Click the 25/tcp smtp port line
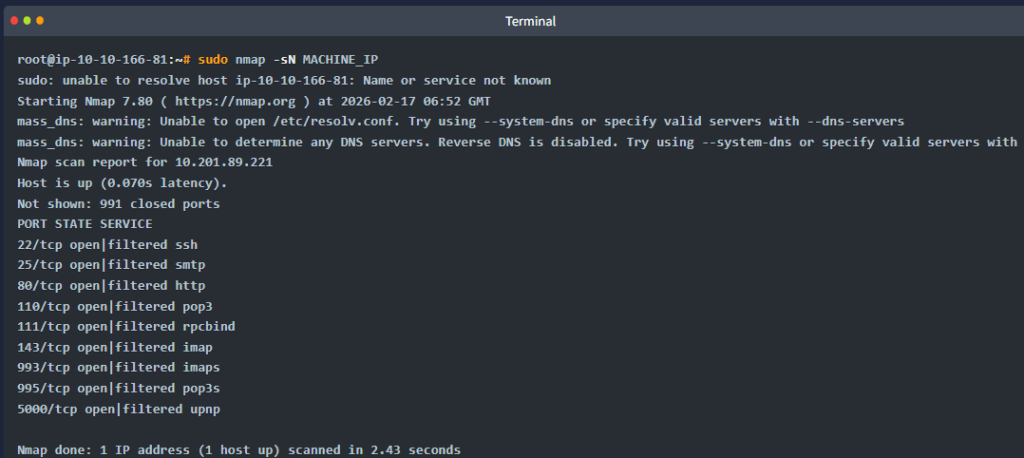 click(x=111, y=265)
